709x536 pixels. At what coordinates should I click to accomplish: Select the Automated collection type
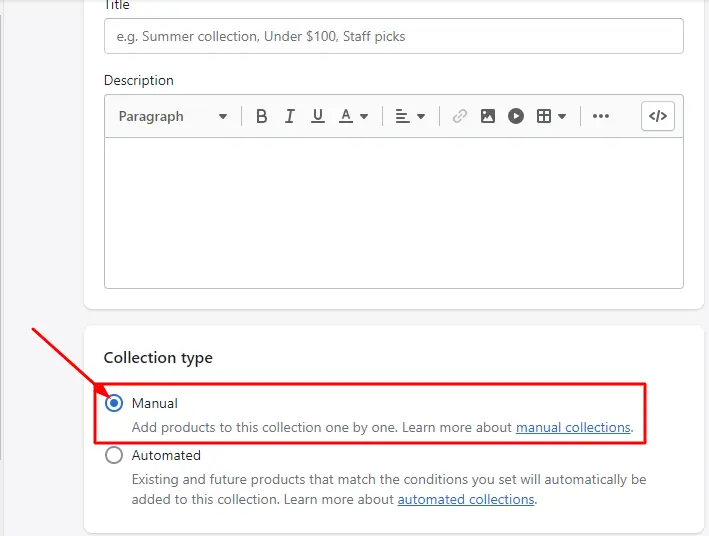tap(114, 455)
